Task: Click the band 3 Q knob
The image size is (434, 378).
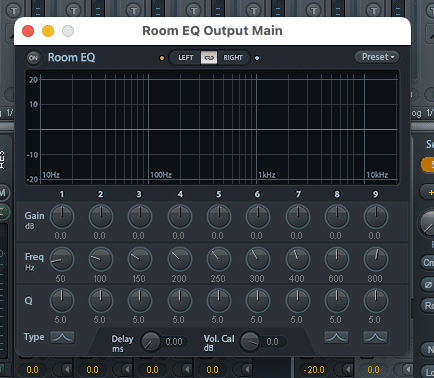Action: pos(140,300)
